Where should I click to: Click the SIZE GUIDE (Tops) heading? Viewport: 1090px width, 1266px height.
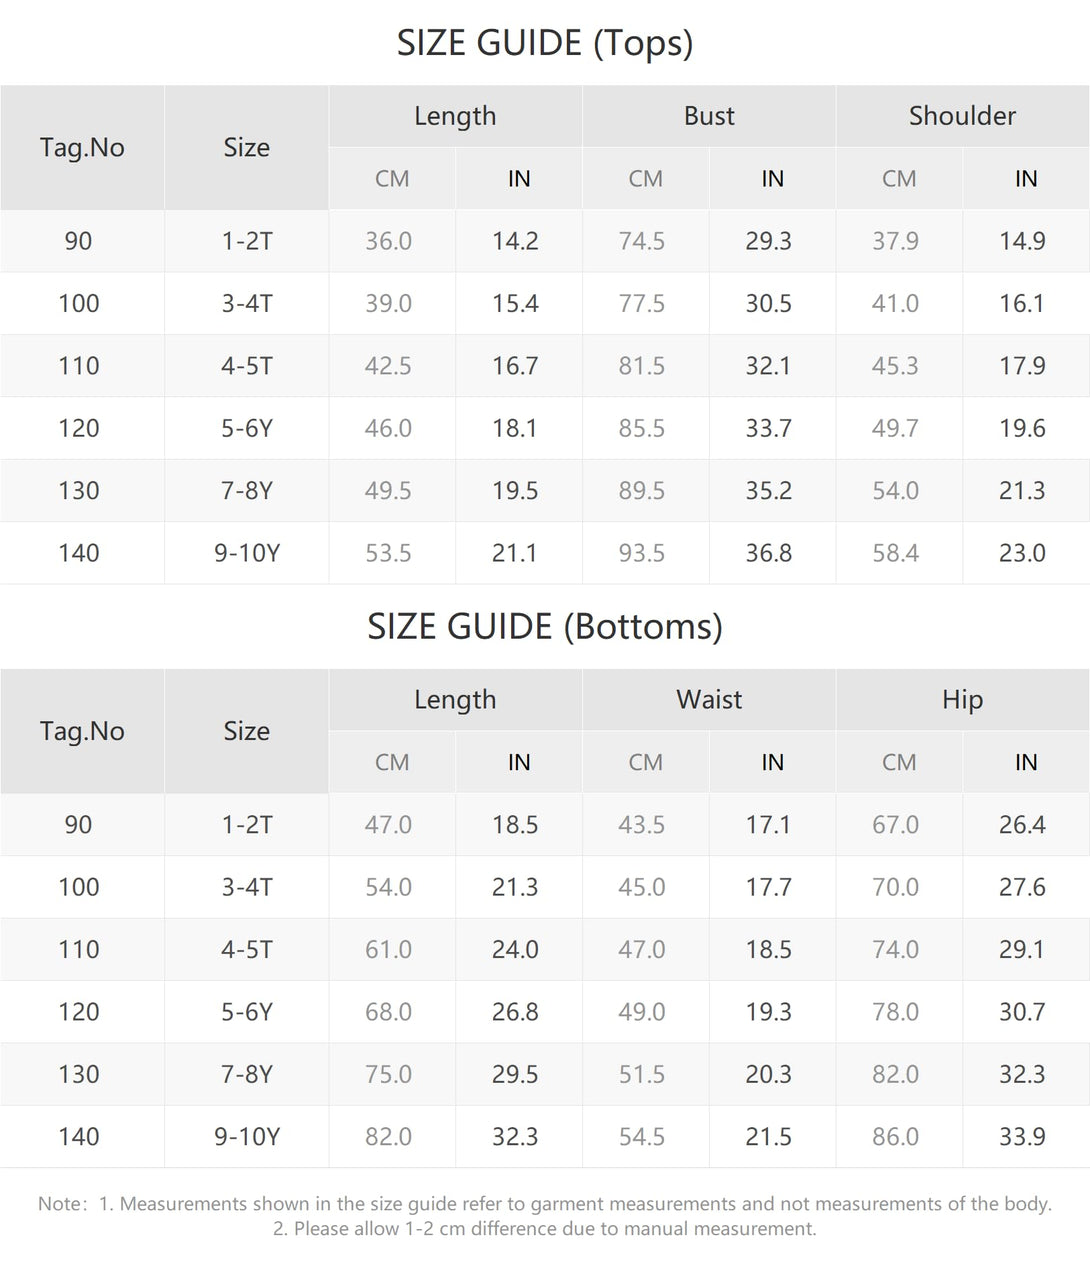pyautogui.click(x=545, y=43)
